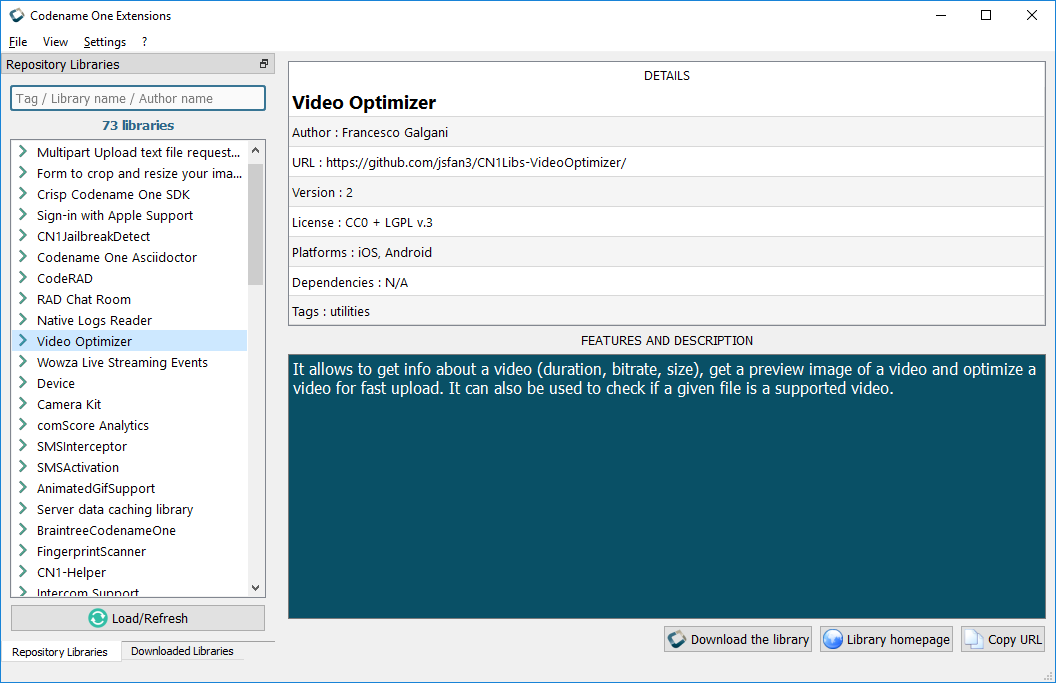The image size is (1056, 683).
Task: Select Camera Kit library text
Action: [x=69, y=404]
